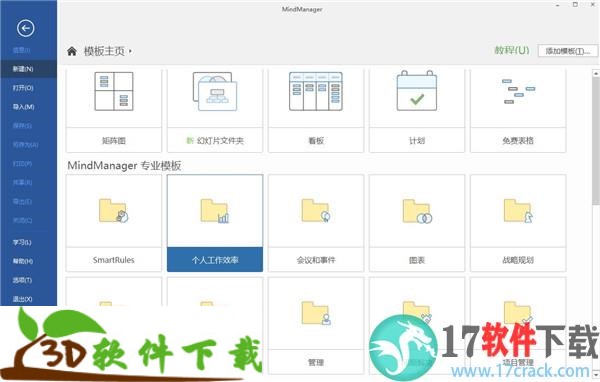
Task: Click the home icon beside 模板主页
Action: click(72, 51)
